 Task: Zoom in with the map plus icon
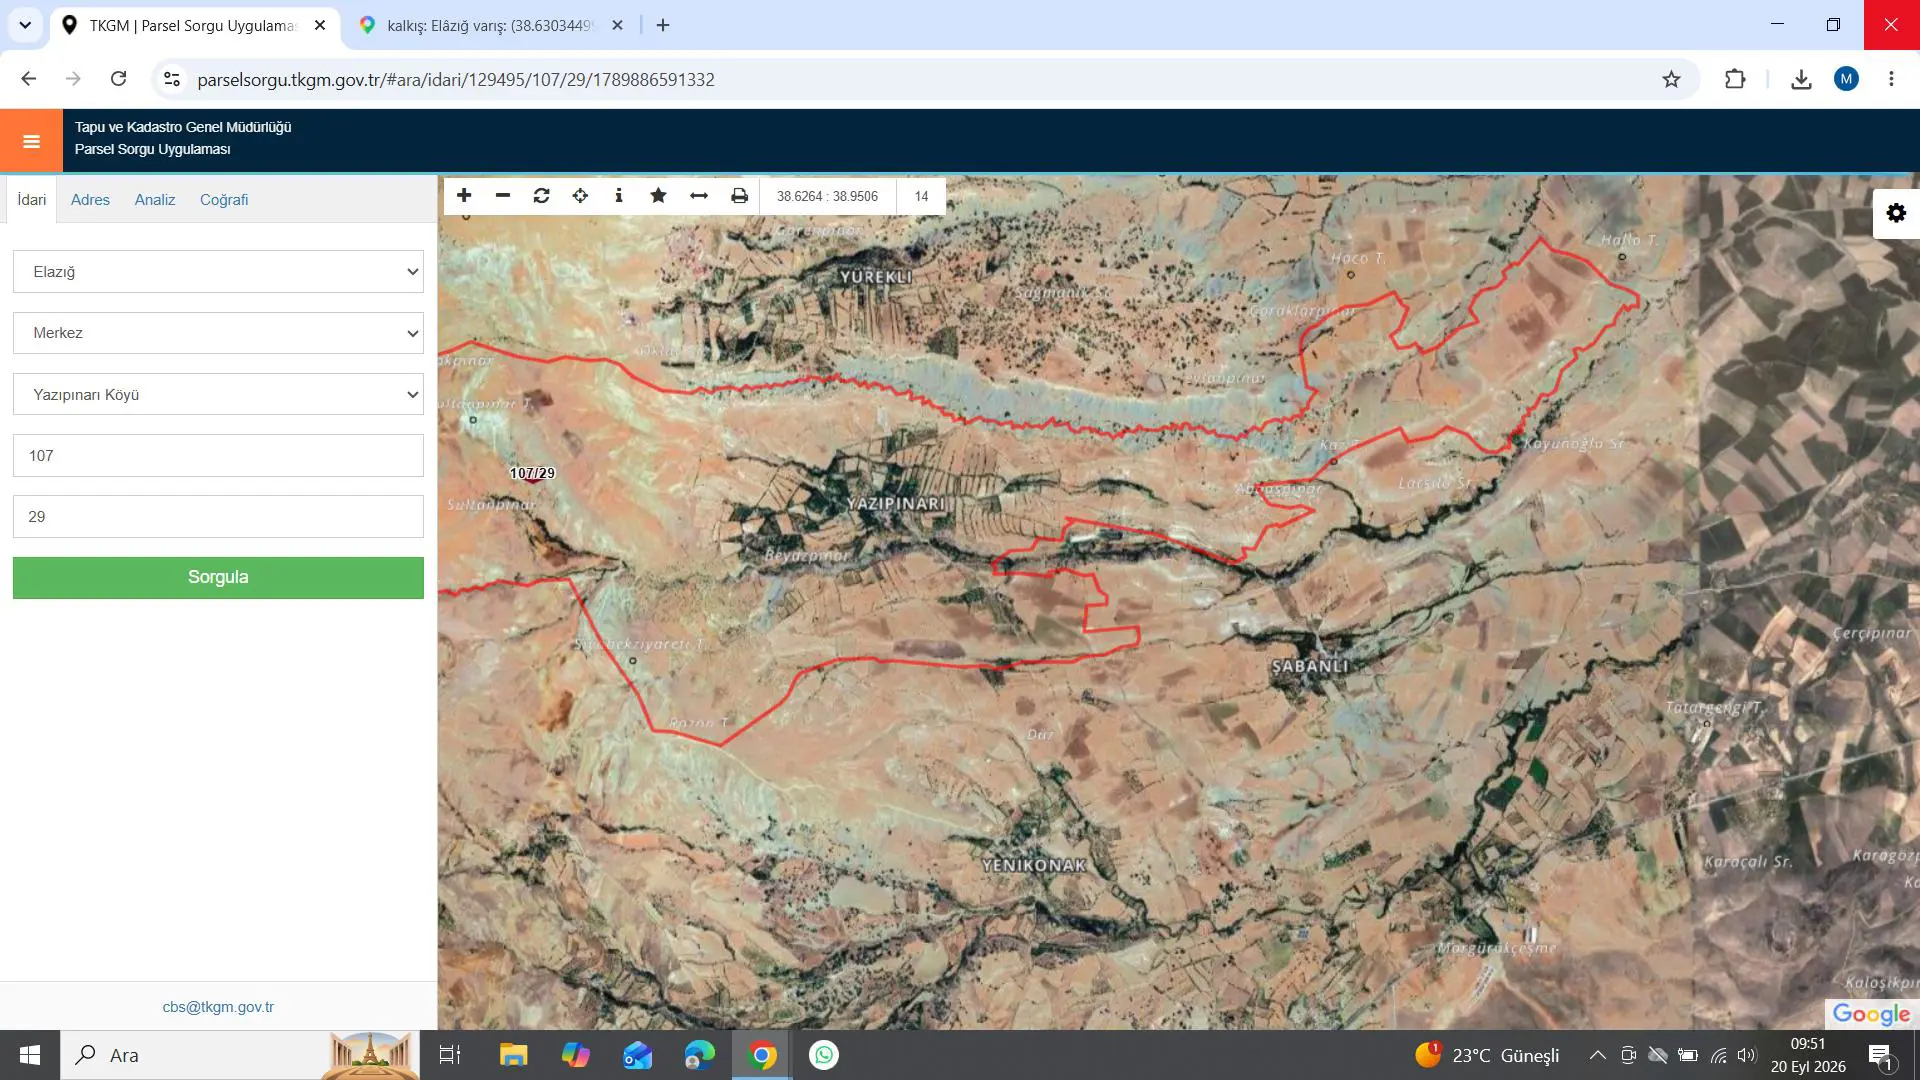tap(464, 196)
